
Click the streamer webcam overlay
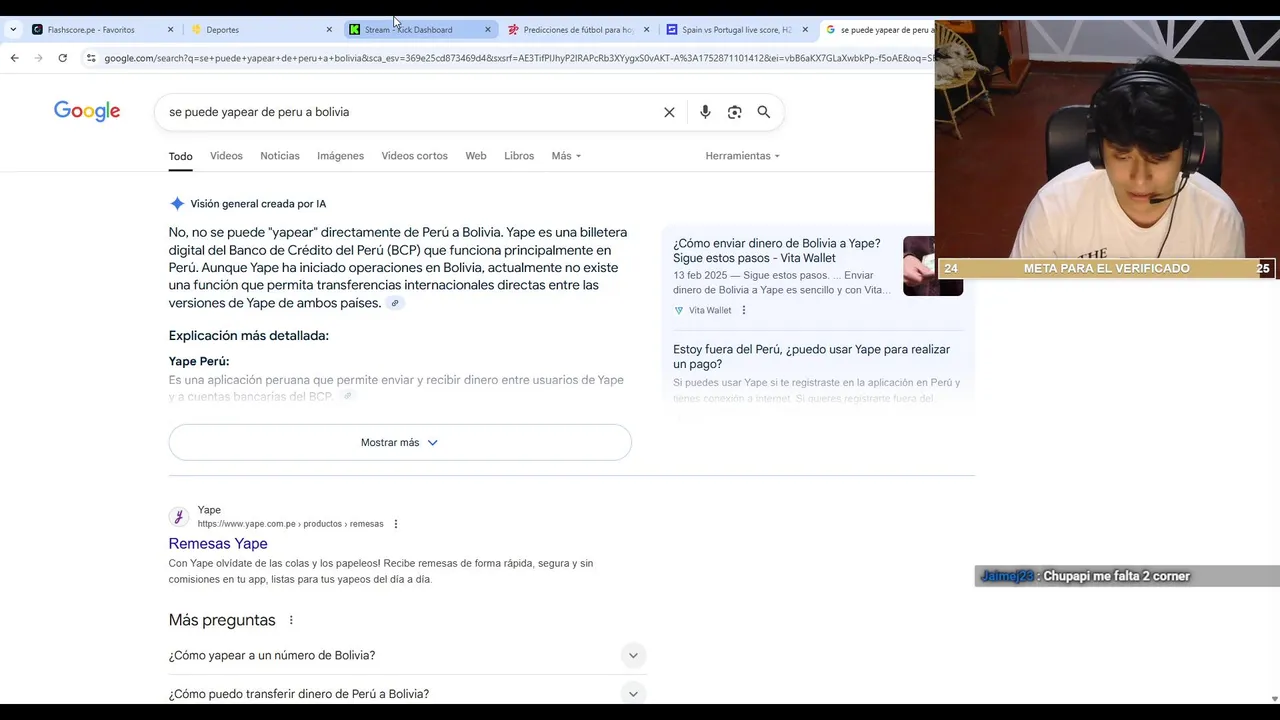pos(1107,140)
